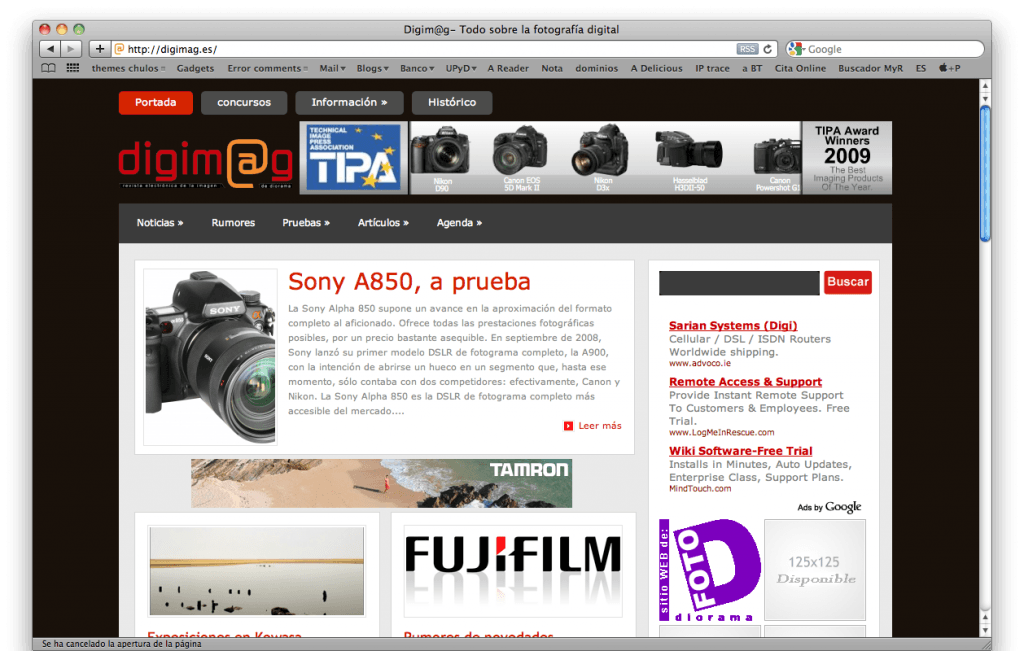Open the Tamron beach banner

381,483
